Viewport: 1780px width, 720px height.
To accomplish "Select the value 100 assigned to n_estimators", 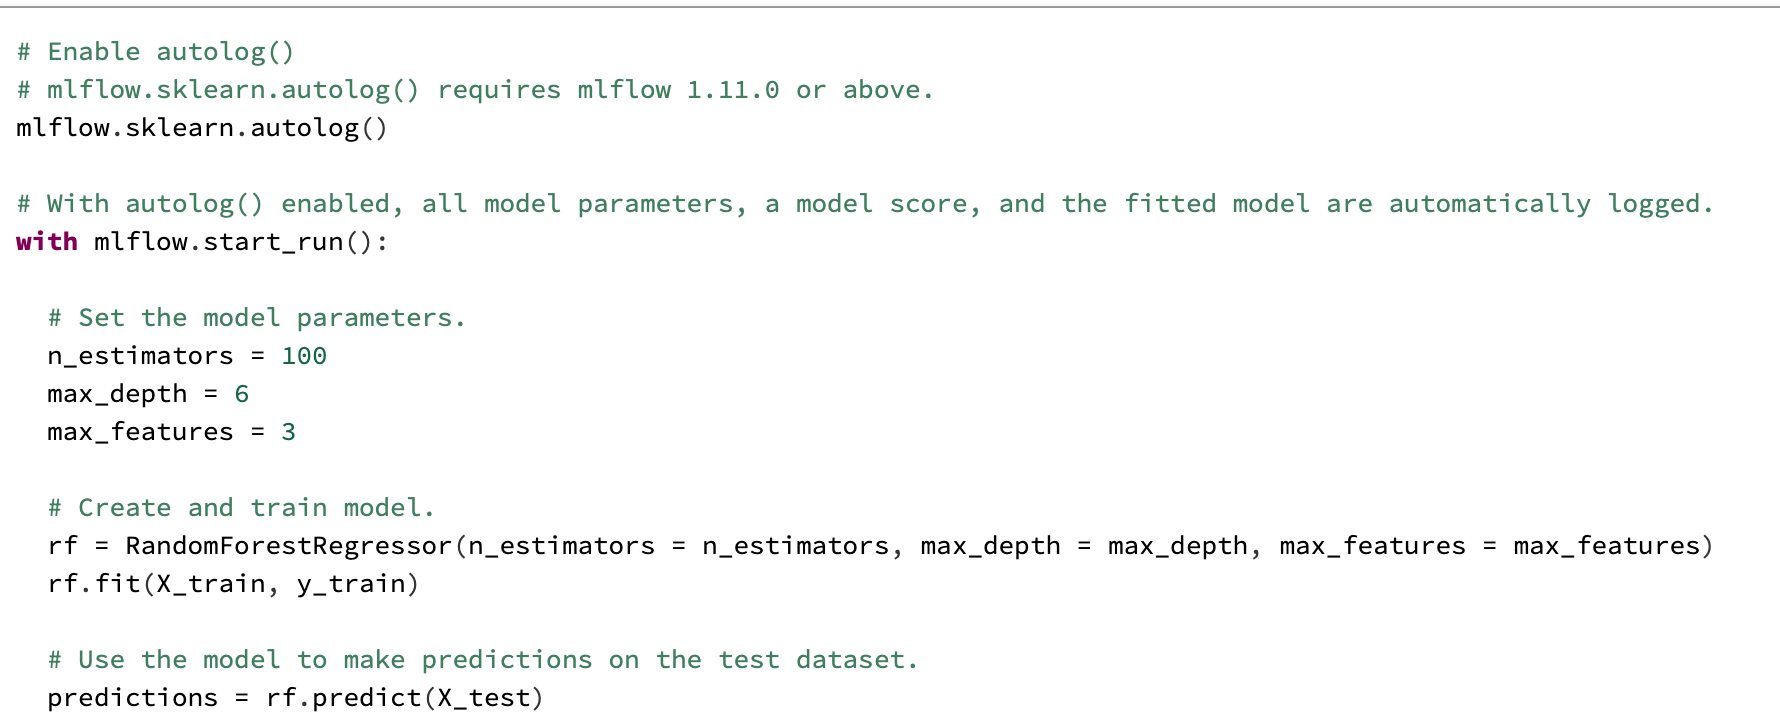I will (x=304, y=356).
